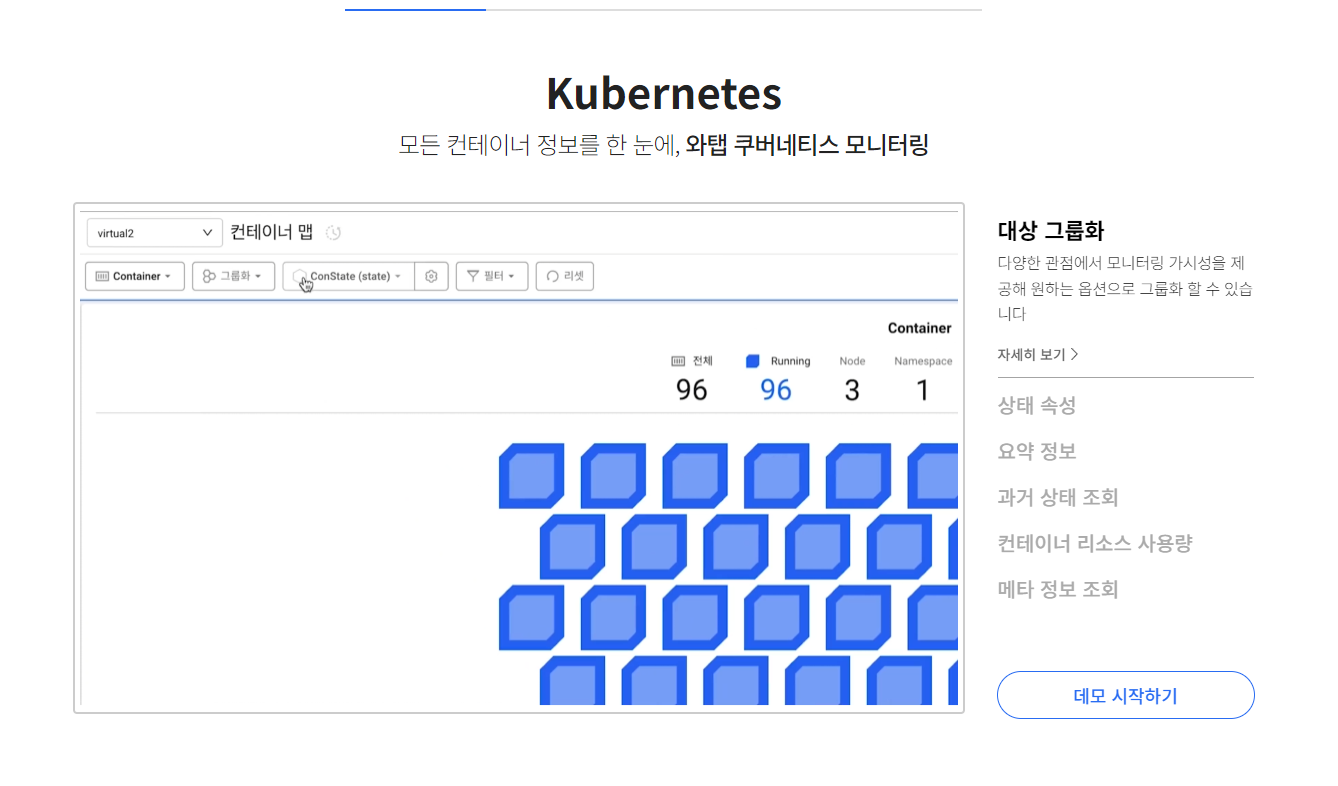Click the blue Running count 96

[x=776, y=390]
